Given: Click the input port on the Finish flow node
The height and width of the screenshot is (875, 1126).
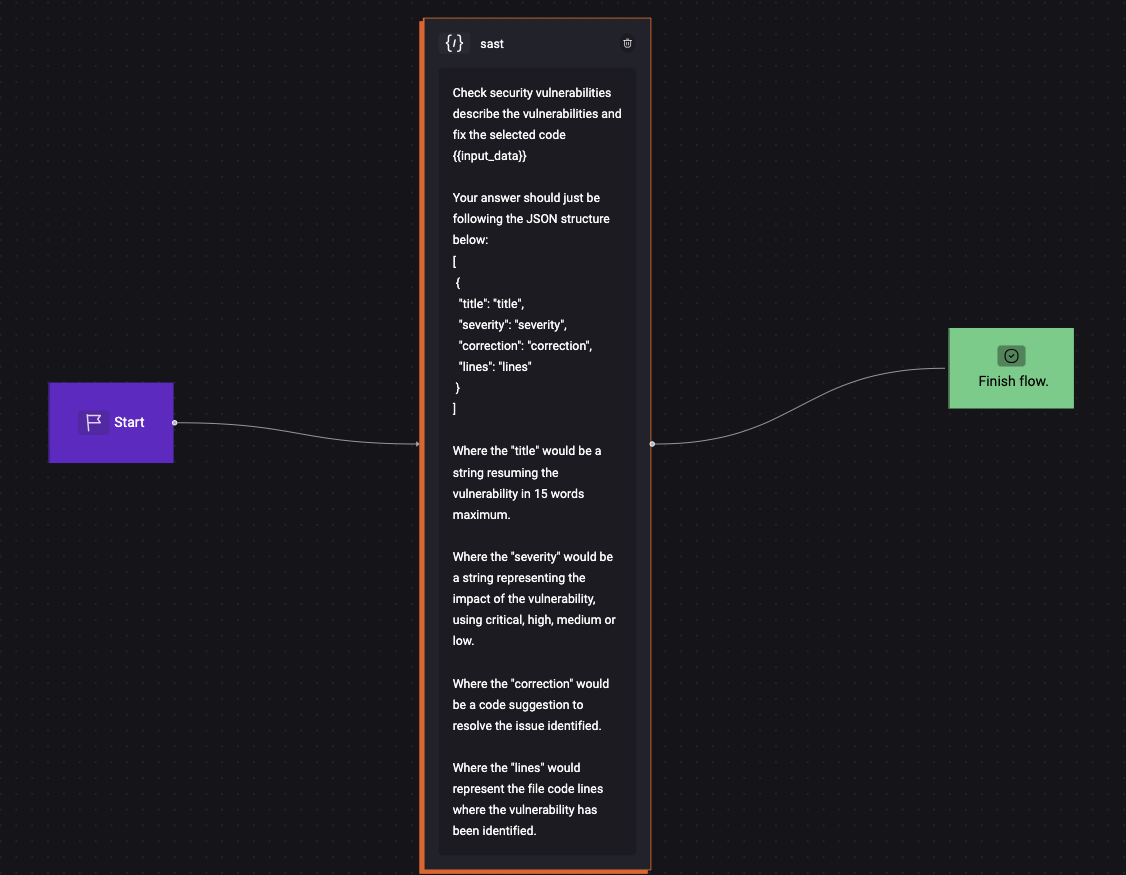Looking at the screenshot, I should [948, 368].
